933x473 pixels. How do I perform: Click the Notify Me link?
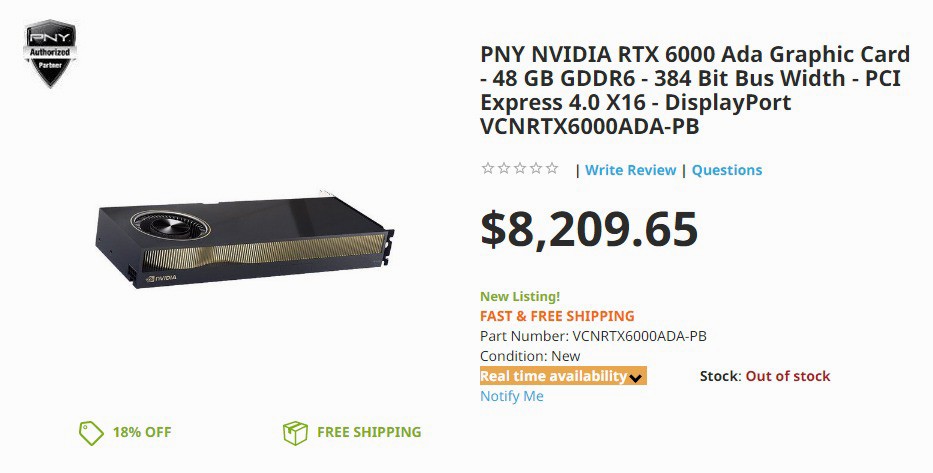point(511,396)
